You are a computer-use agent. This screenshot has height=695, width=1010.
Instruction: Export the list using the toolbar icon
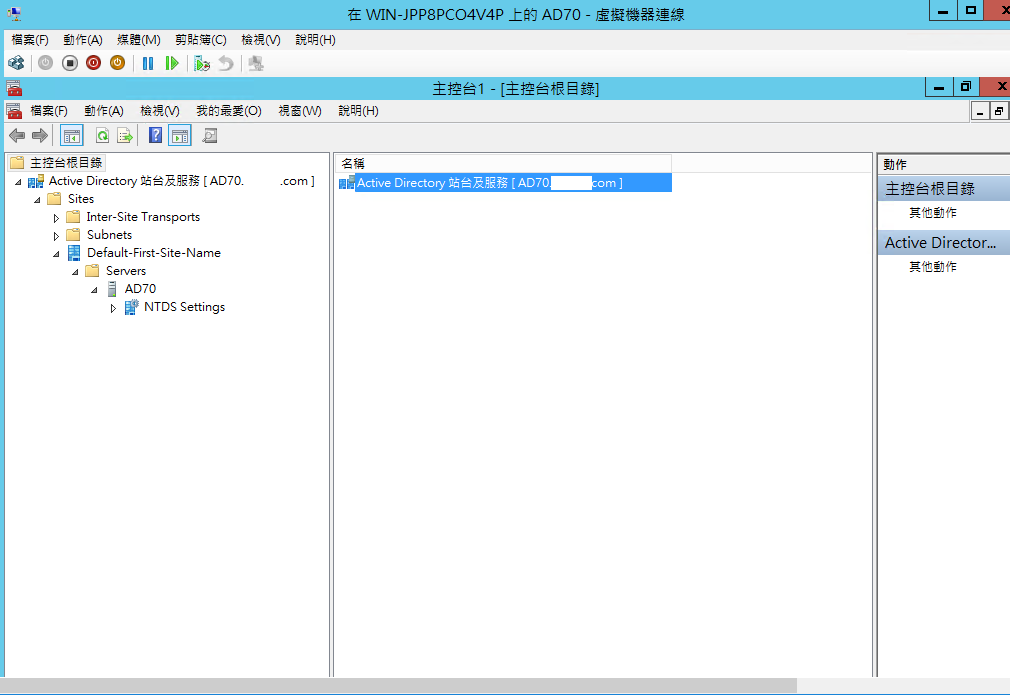tap(125, 136)
